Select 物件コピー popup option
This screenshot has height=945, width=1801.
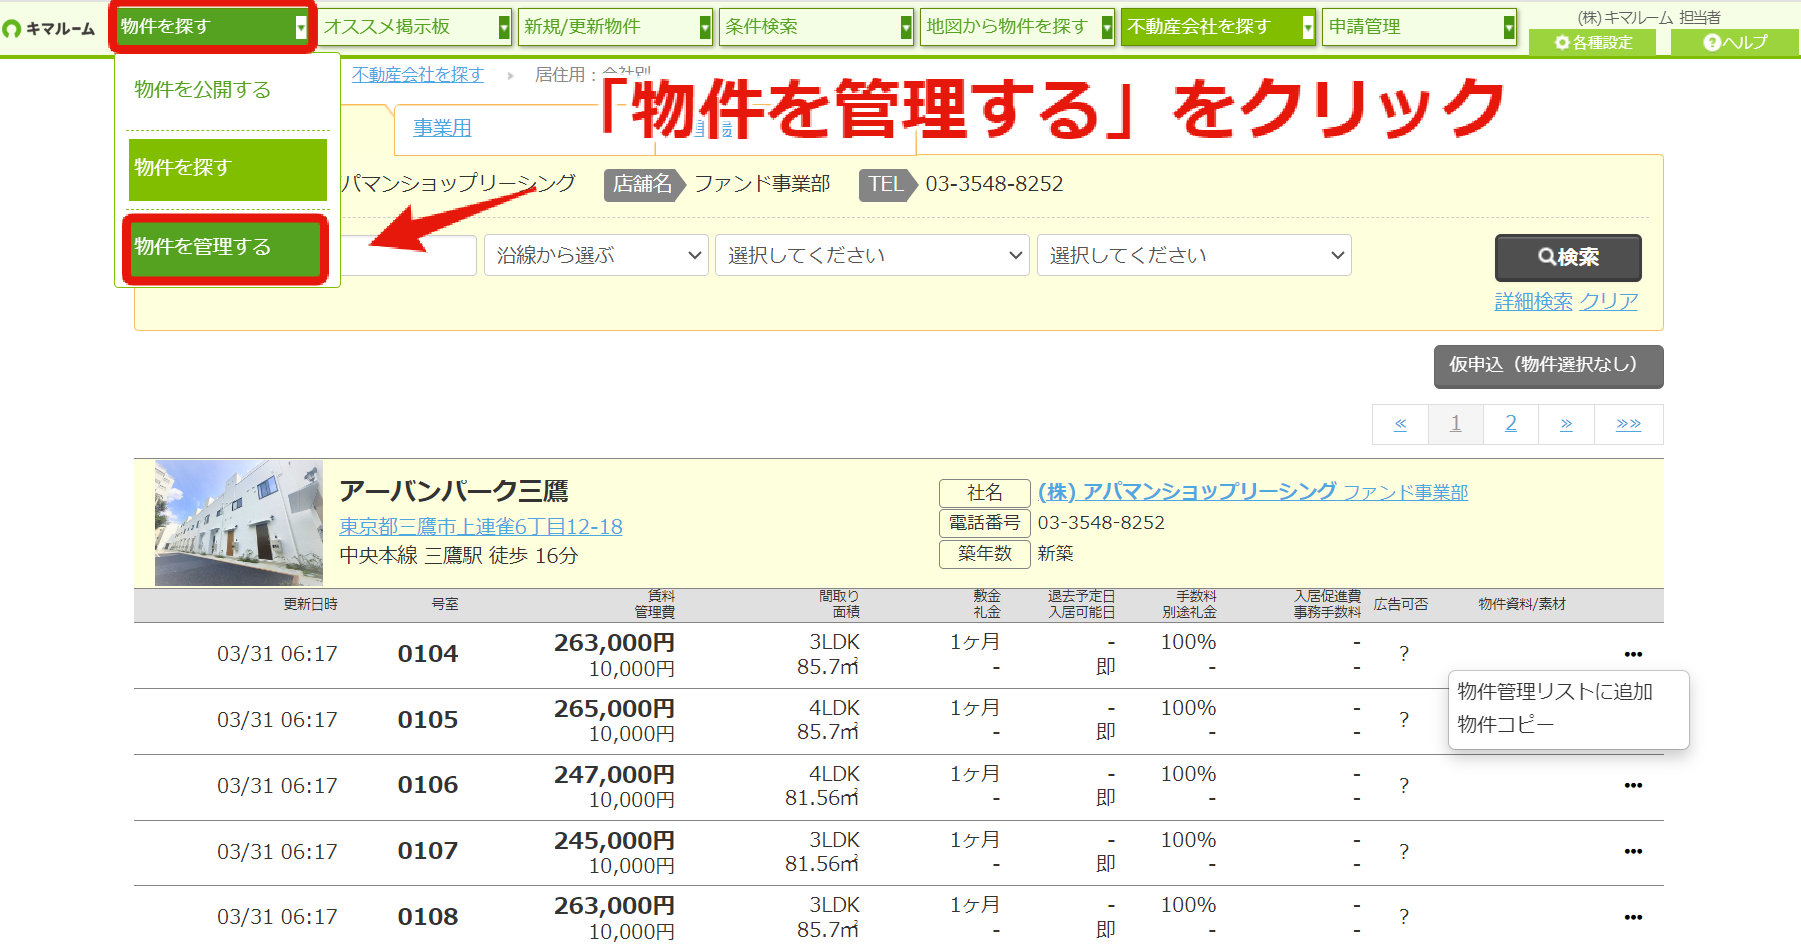1506,725
